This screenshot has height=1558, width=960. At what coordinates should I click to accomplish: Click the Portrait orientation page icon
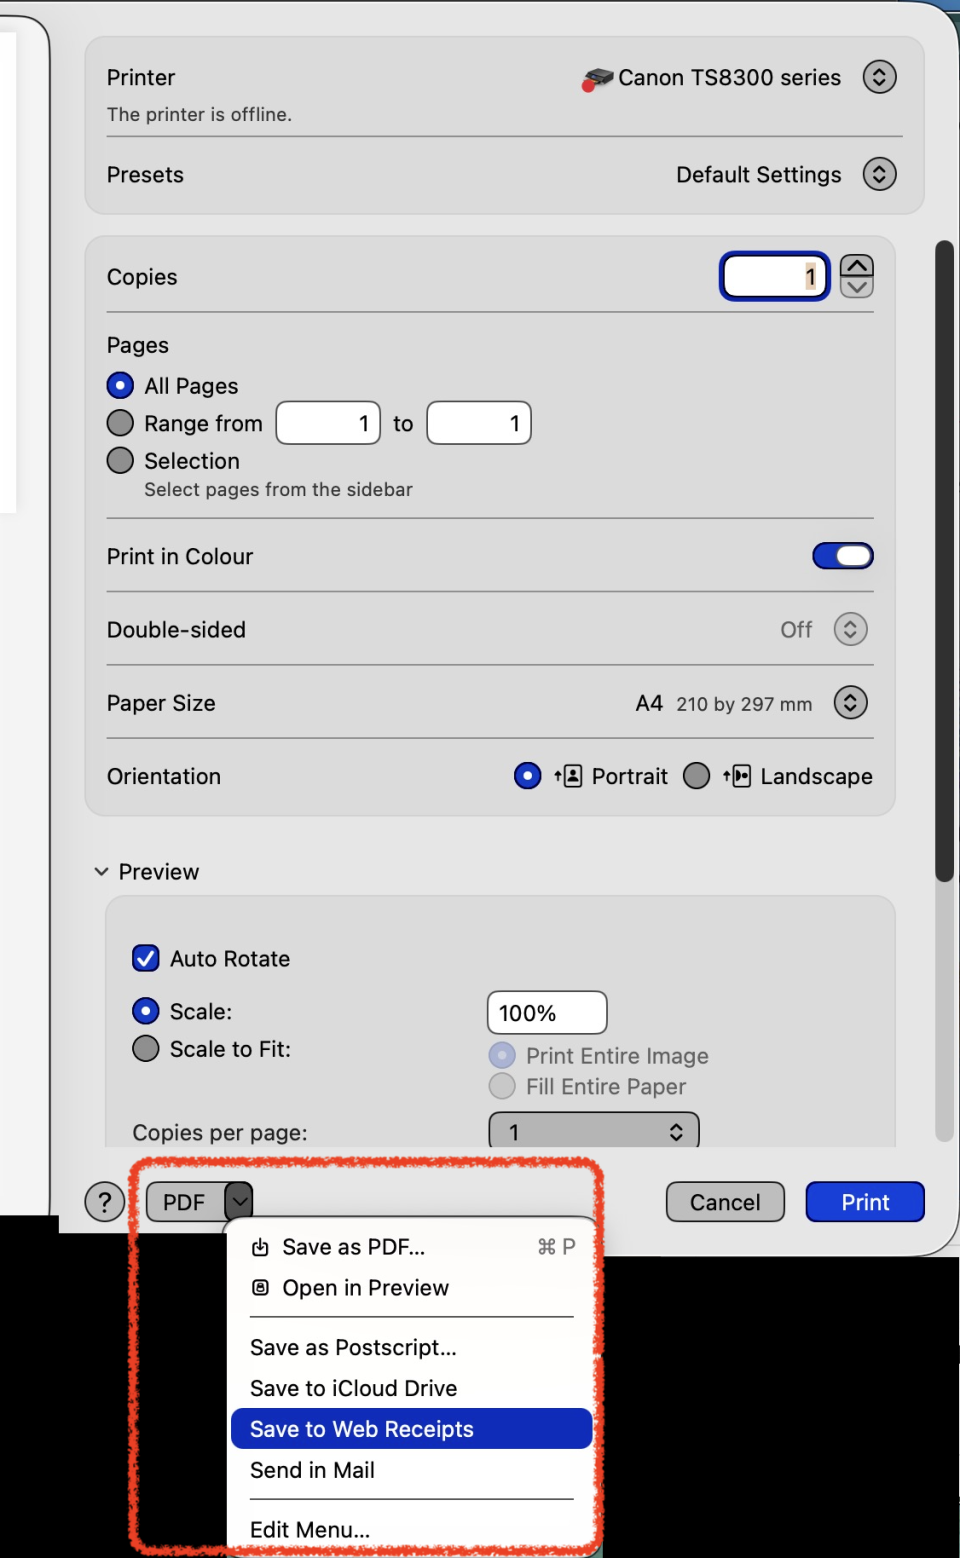[569, 776]
